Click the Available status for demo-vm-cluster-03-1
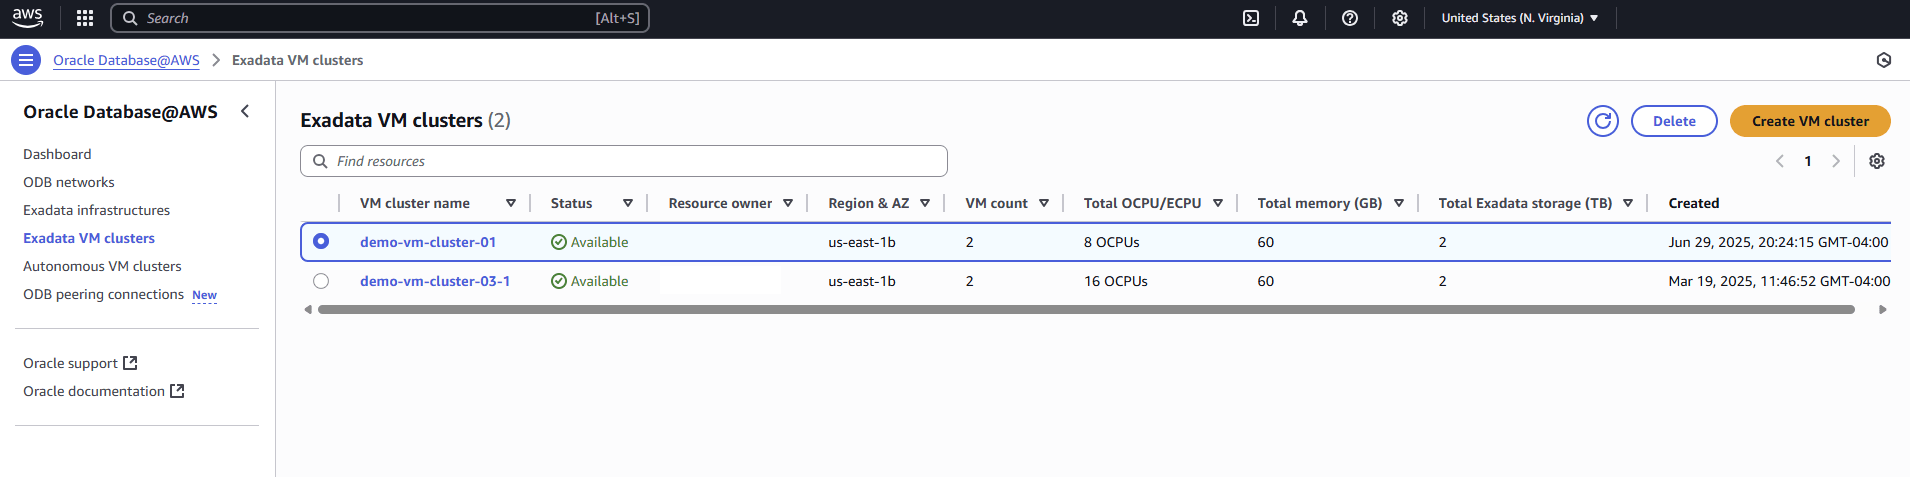This screenshot has height=477, width=1910. pyautogui.click(x=590, y=281)
